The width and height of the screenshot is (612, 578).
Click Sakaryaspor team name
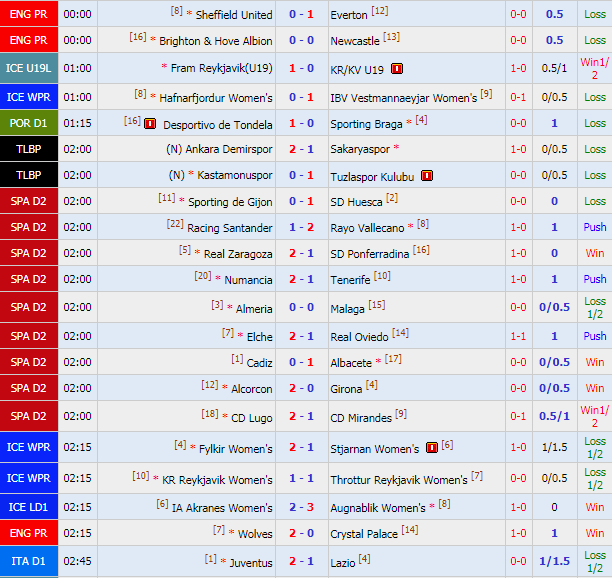pyautogui.click(x=360, y=149)
